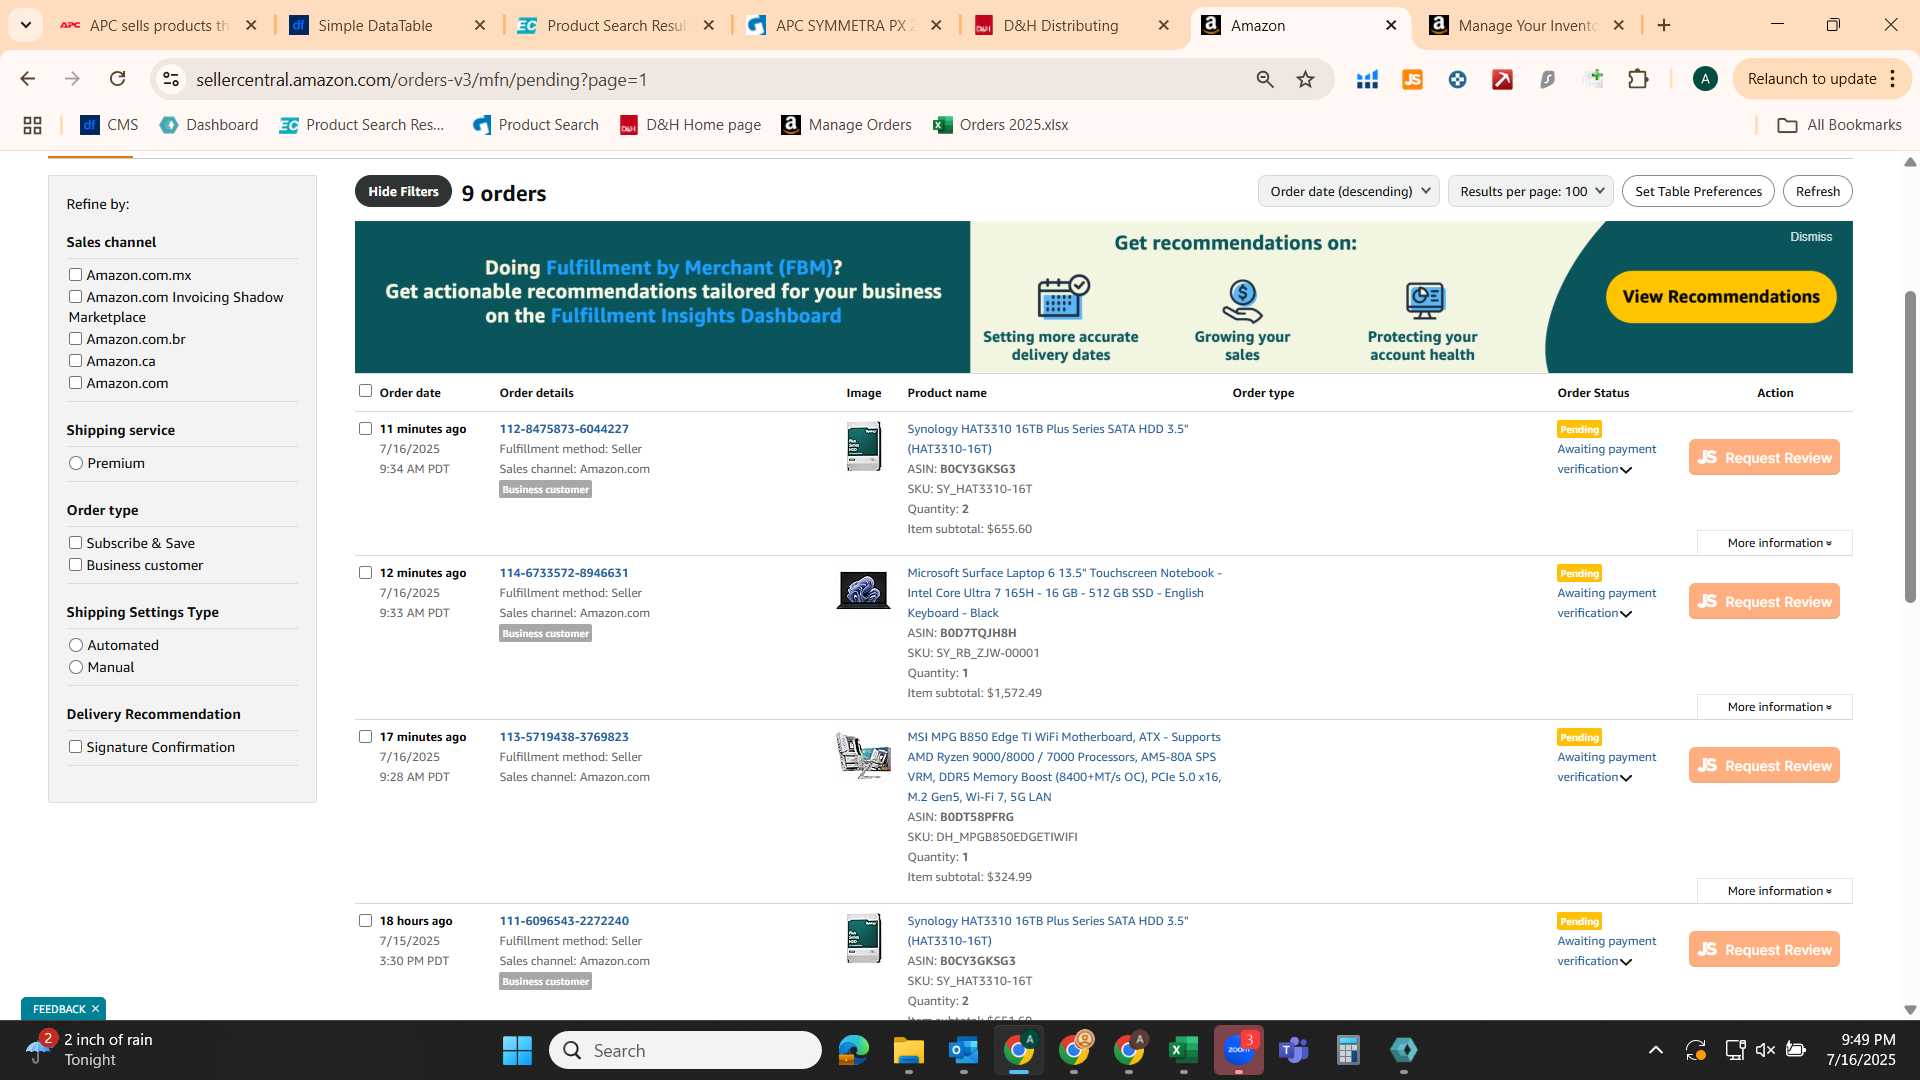Go back to the previous browser page

[28, 79]
